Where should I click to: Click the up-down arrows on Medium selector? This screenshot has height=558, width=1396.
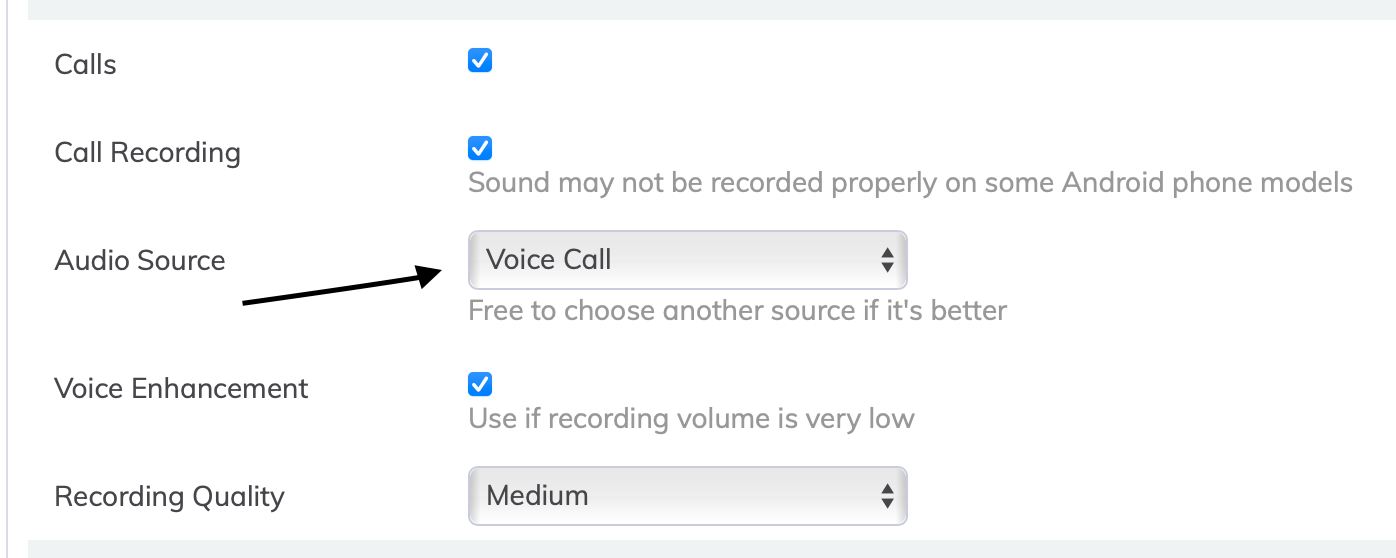click(886, 496)
